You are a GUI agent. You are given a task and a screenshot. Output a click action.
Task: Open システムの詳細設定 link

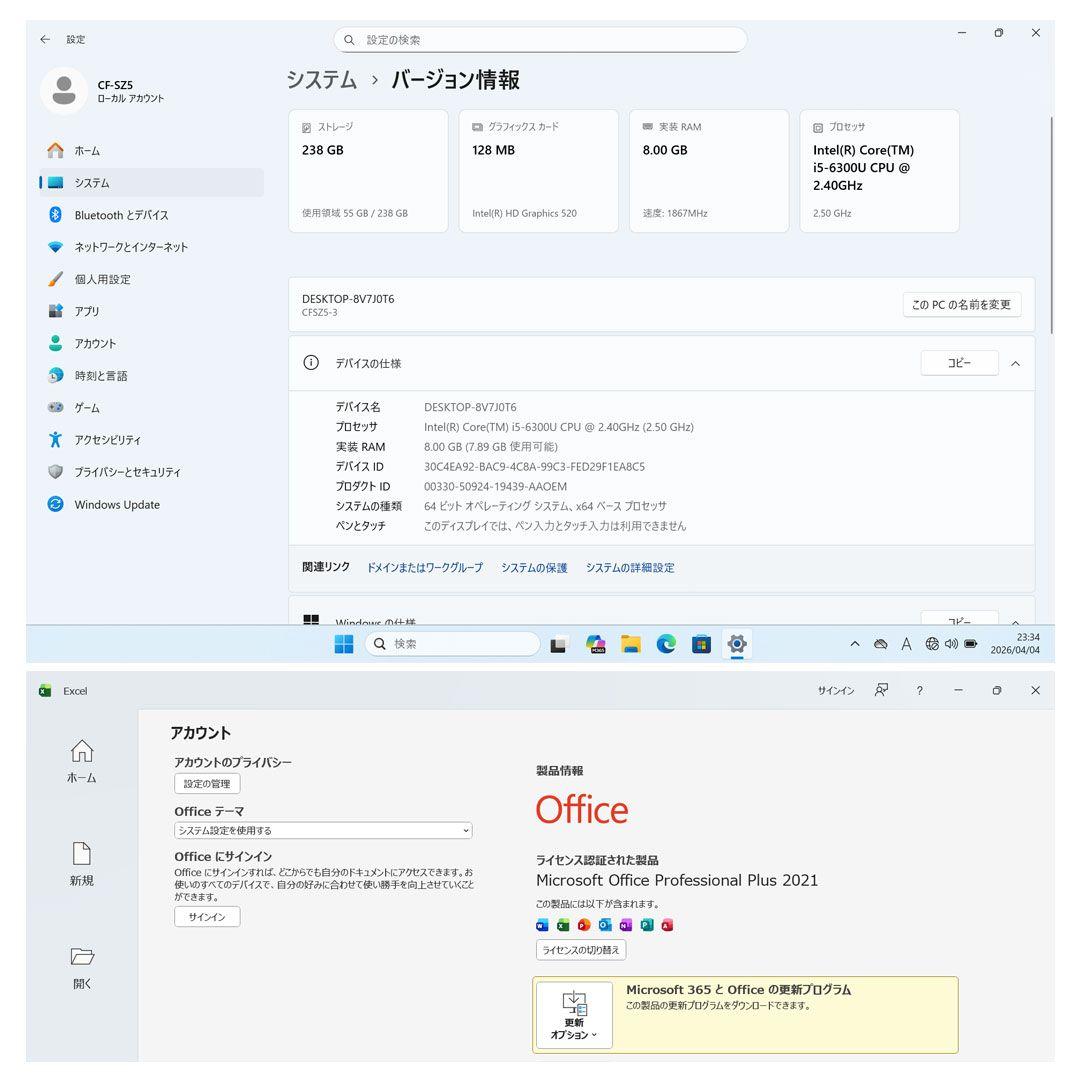tap(630, 568)
